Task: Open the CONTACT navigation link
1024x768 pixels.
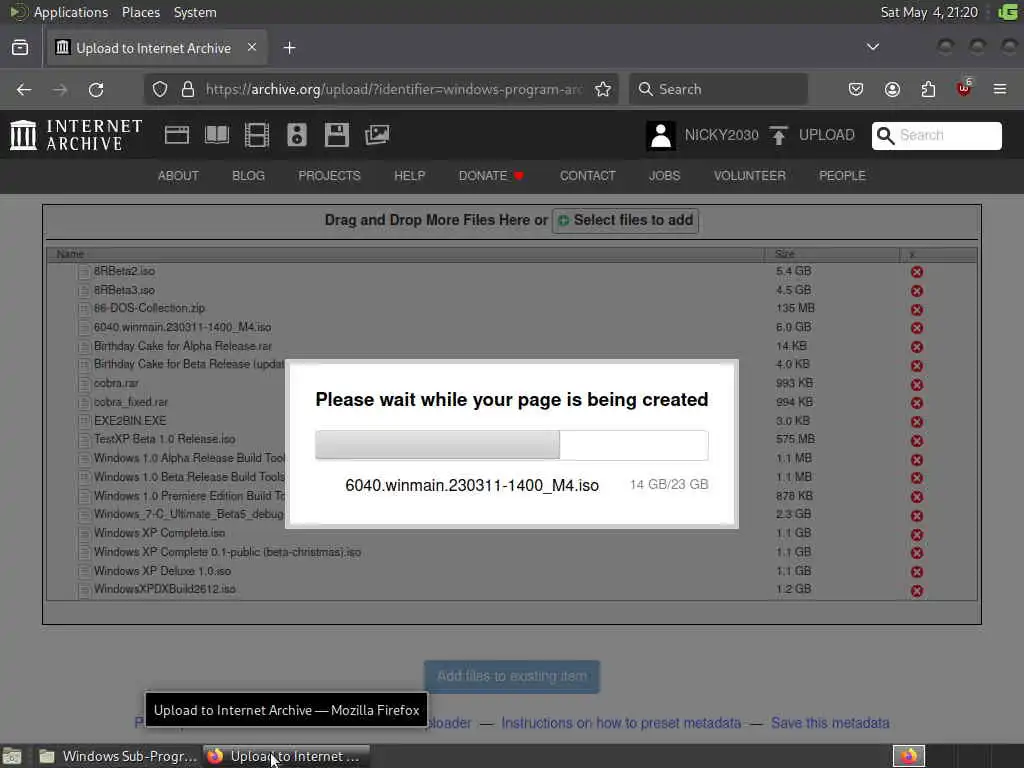Action: pyautogui.click(x=588, y=176)
